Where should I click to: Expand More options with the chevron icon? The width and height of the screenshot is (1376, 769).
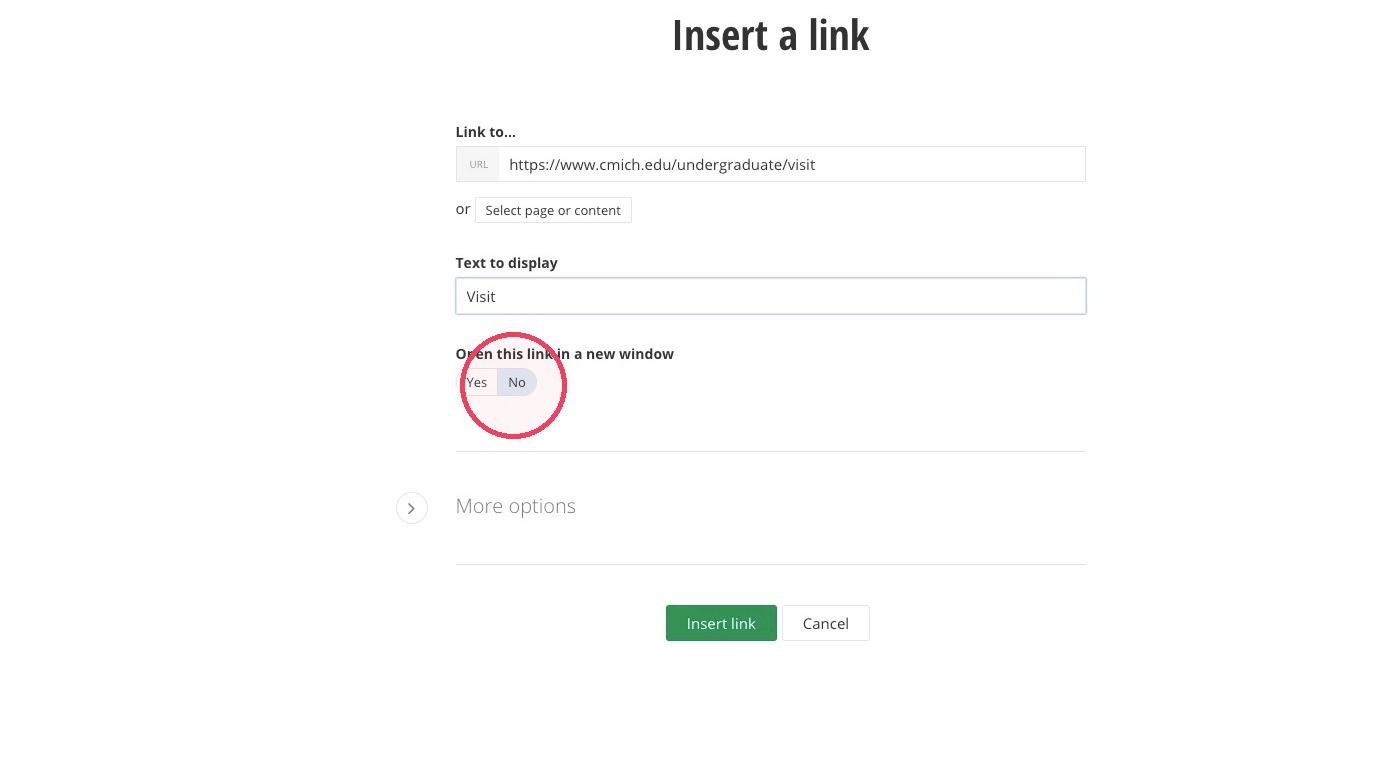tap(411, 508)
